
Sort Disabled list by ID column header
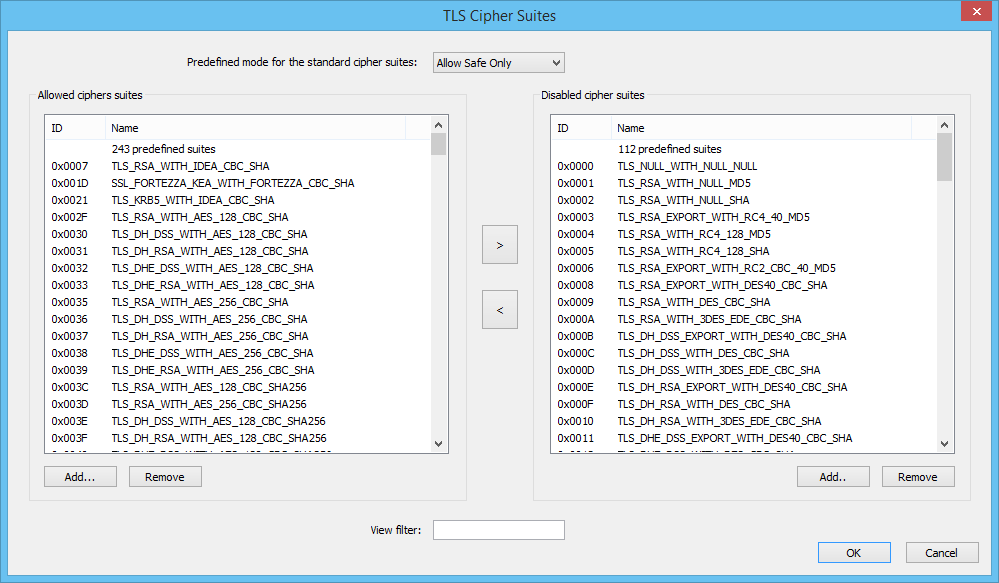[x=581, y=128]
